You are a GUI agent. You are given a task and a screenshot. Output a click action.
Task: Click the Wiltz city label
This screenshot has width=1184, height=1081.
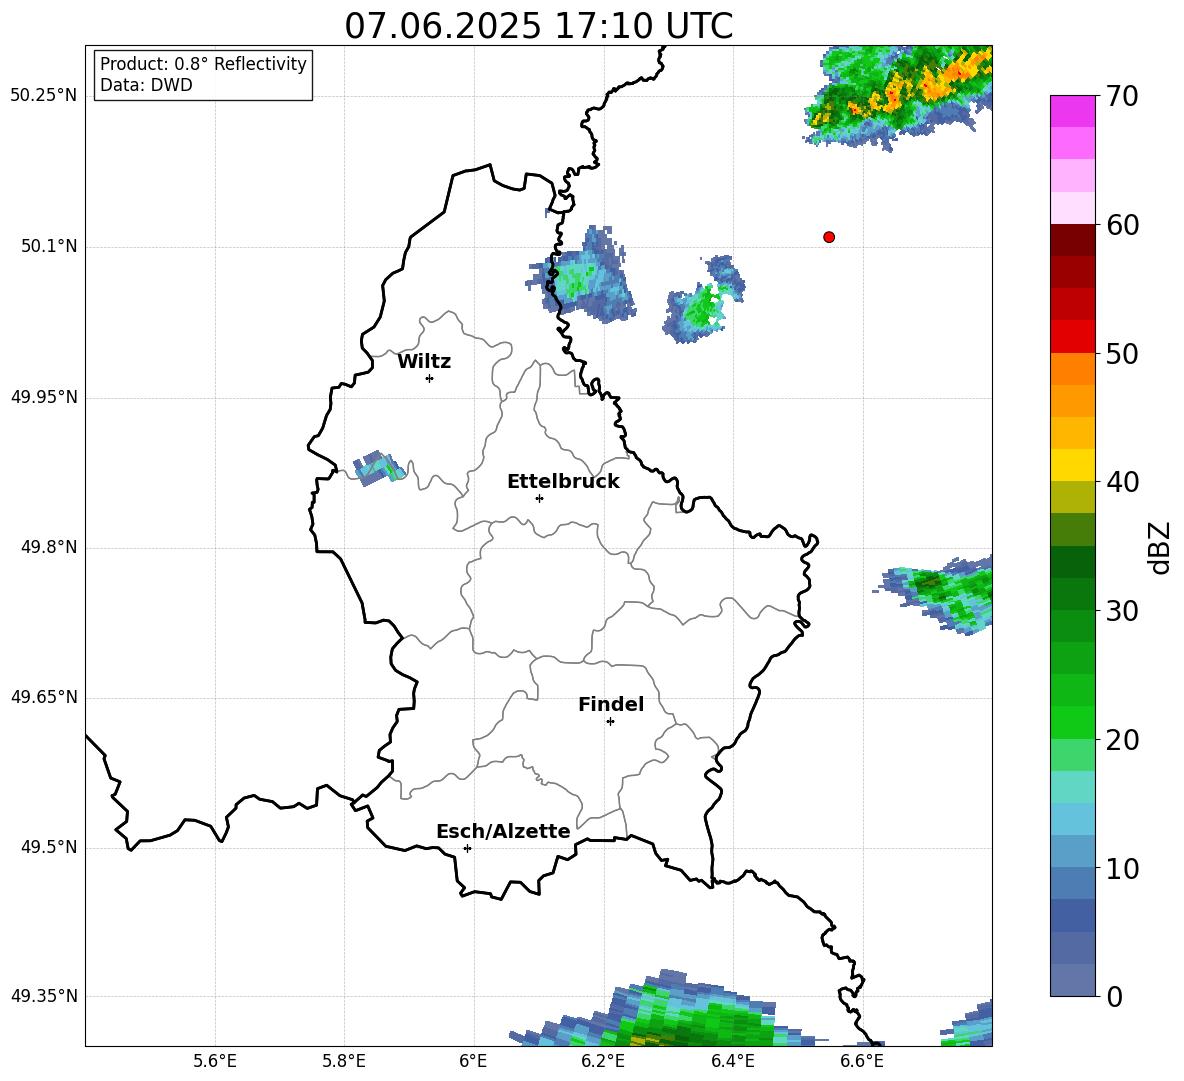424,362
